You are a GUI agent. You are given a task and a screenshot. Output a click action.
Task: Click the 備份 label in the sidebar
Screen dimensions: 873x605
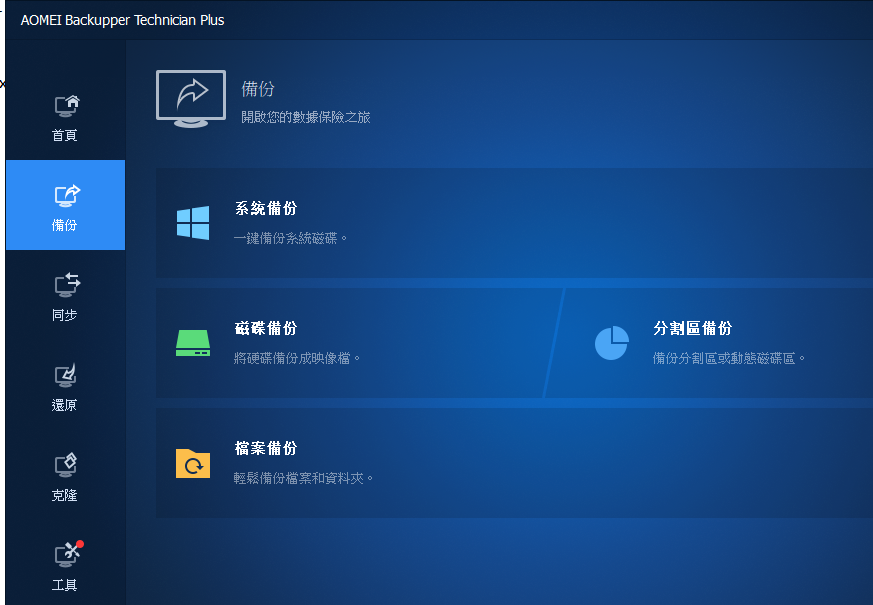[x=65, y=225]
